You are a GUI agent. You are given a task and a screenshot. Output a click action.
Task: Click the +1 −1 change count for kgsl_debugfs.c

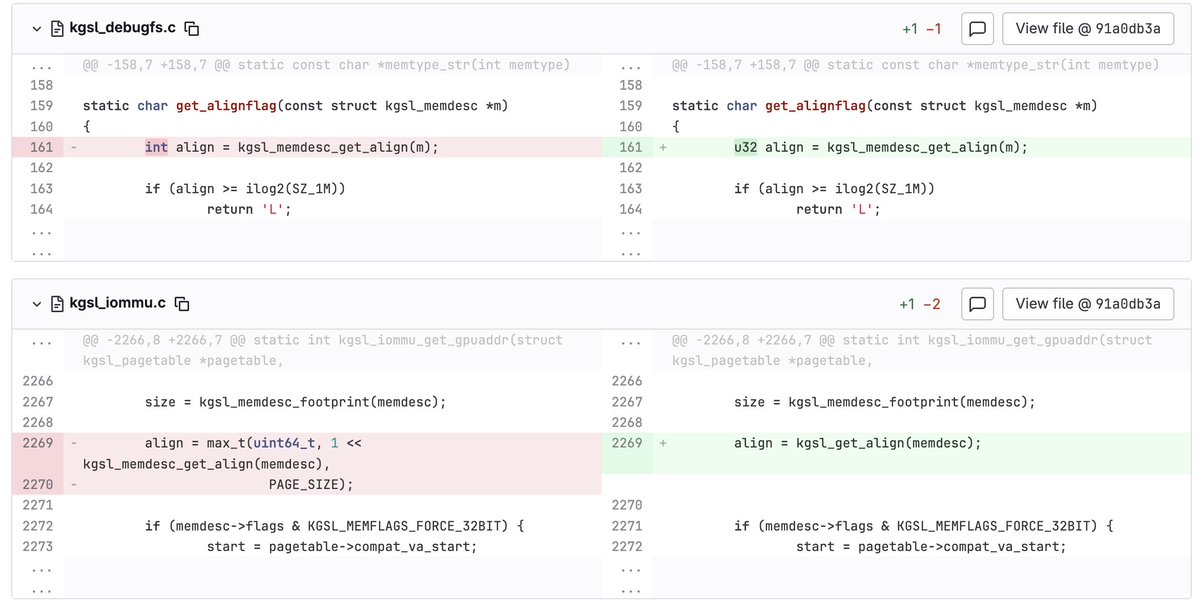pyautogui.click(x=921, y=29)
